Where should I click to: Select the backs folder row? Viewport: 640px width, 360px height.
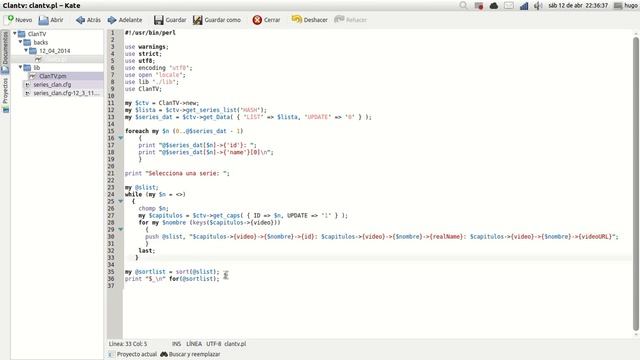click(58, 42)
